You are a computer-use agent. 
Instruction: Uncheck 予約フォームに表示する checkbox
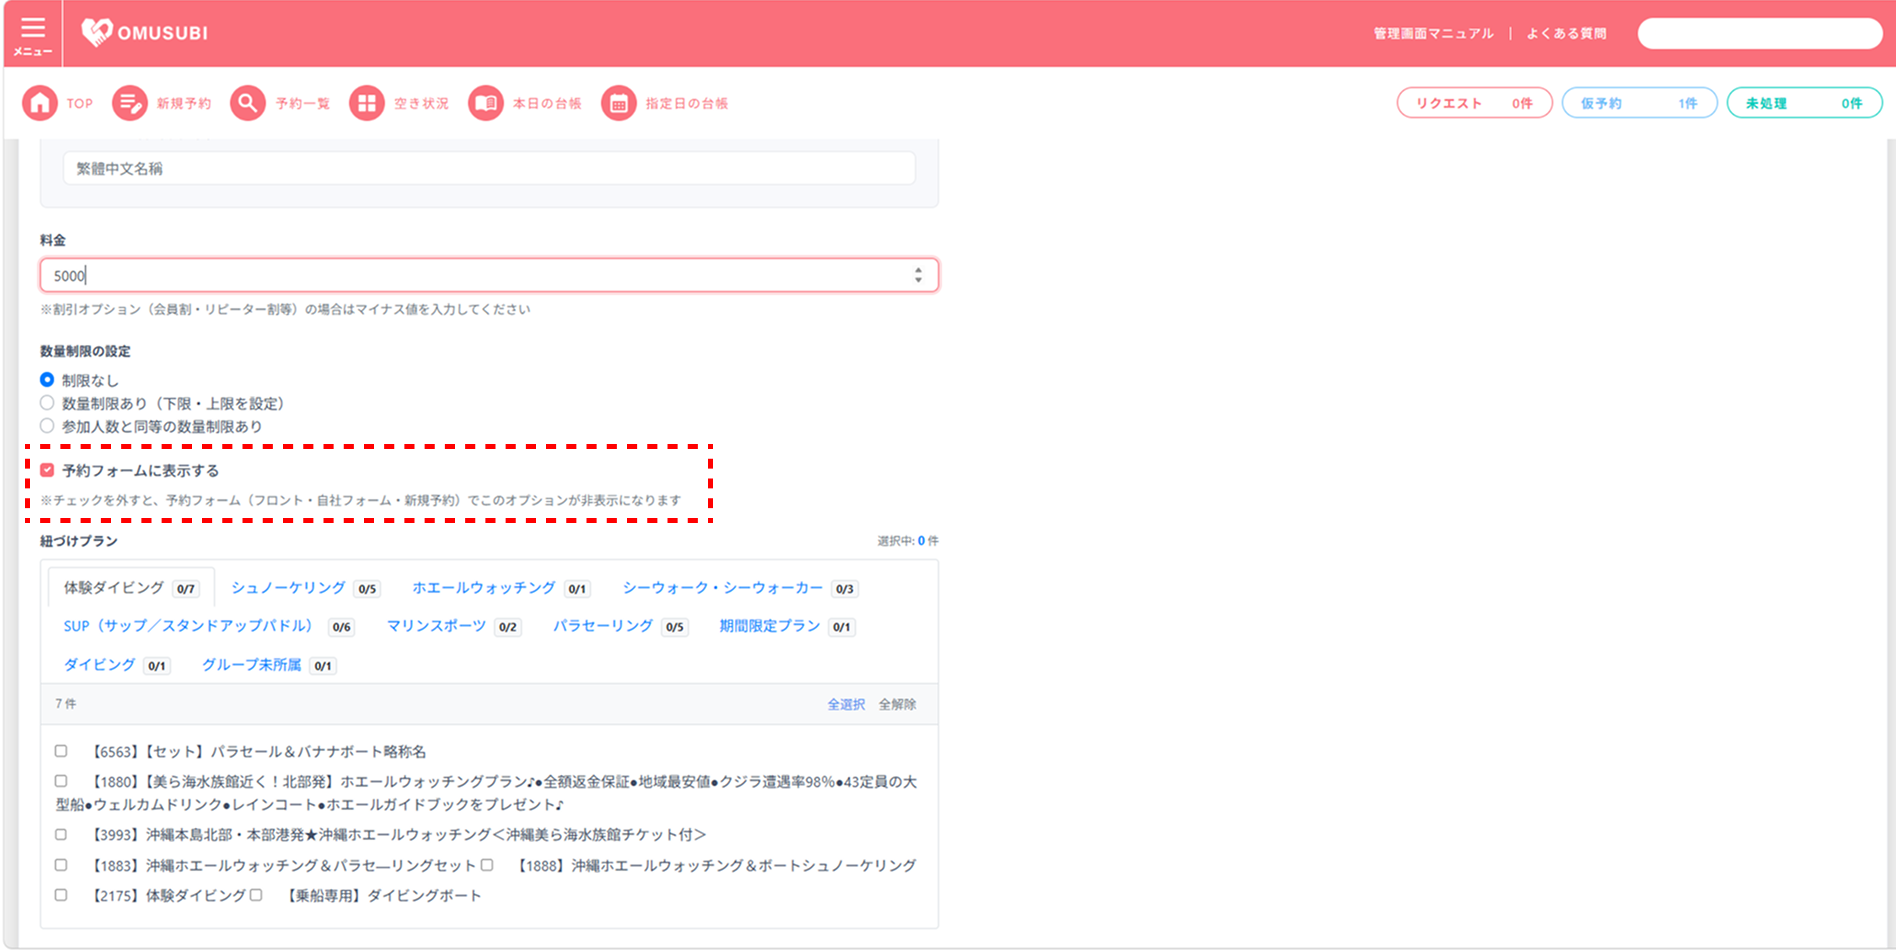[x=47, y=470]
